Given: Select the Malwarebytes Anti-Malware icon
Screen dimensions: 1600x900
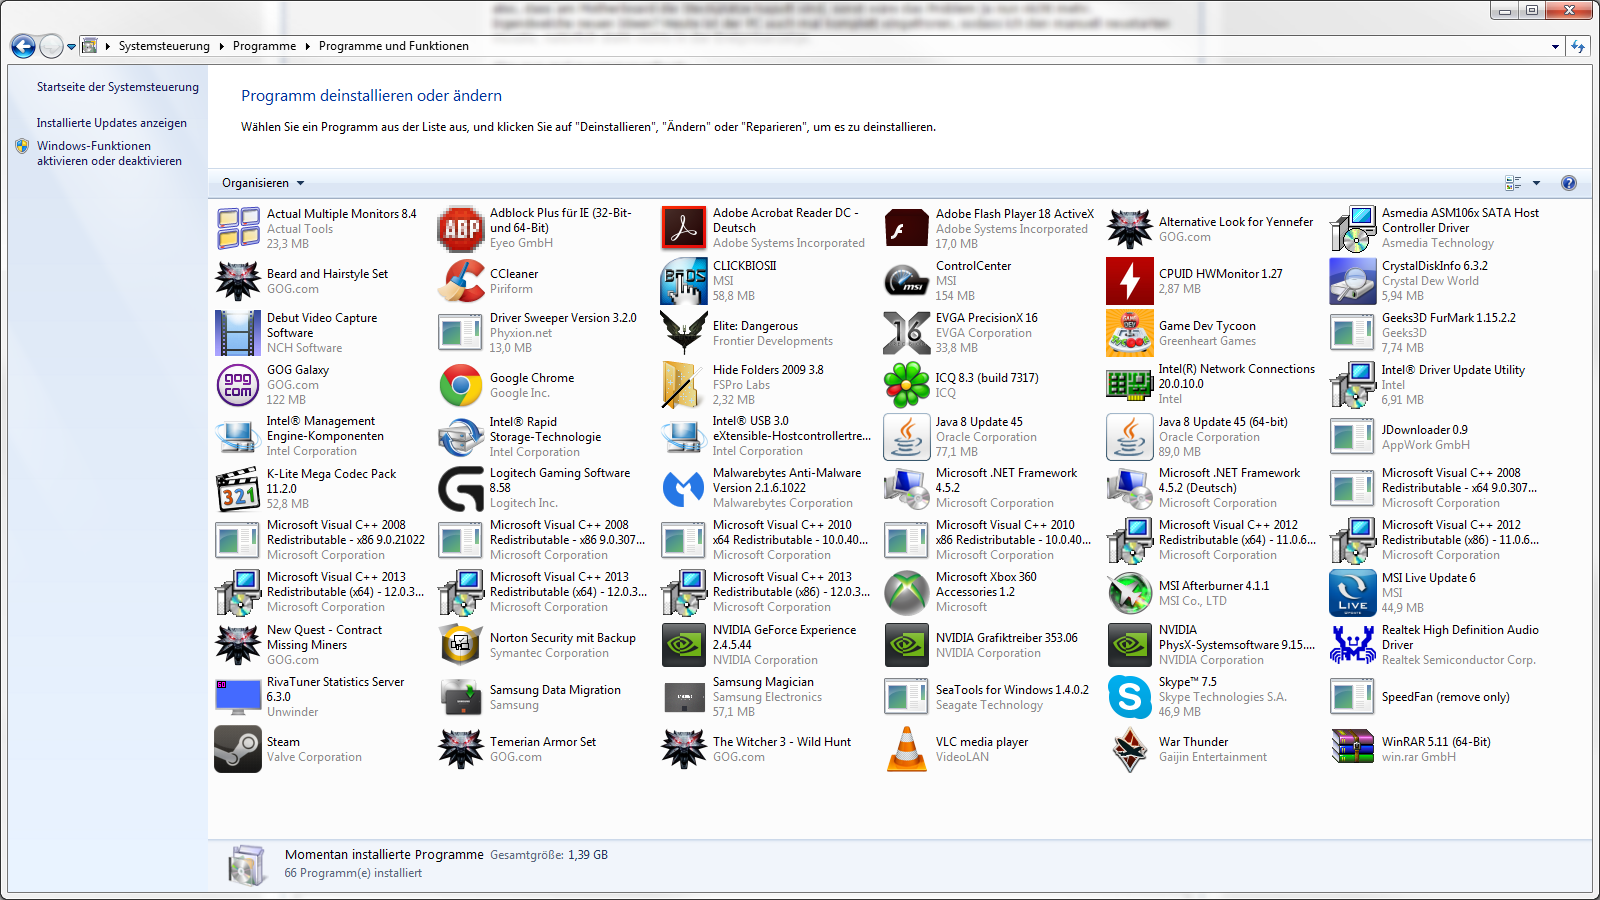Looking at the screenshot, I should (x=684, y=489).
